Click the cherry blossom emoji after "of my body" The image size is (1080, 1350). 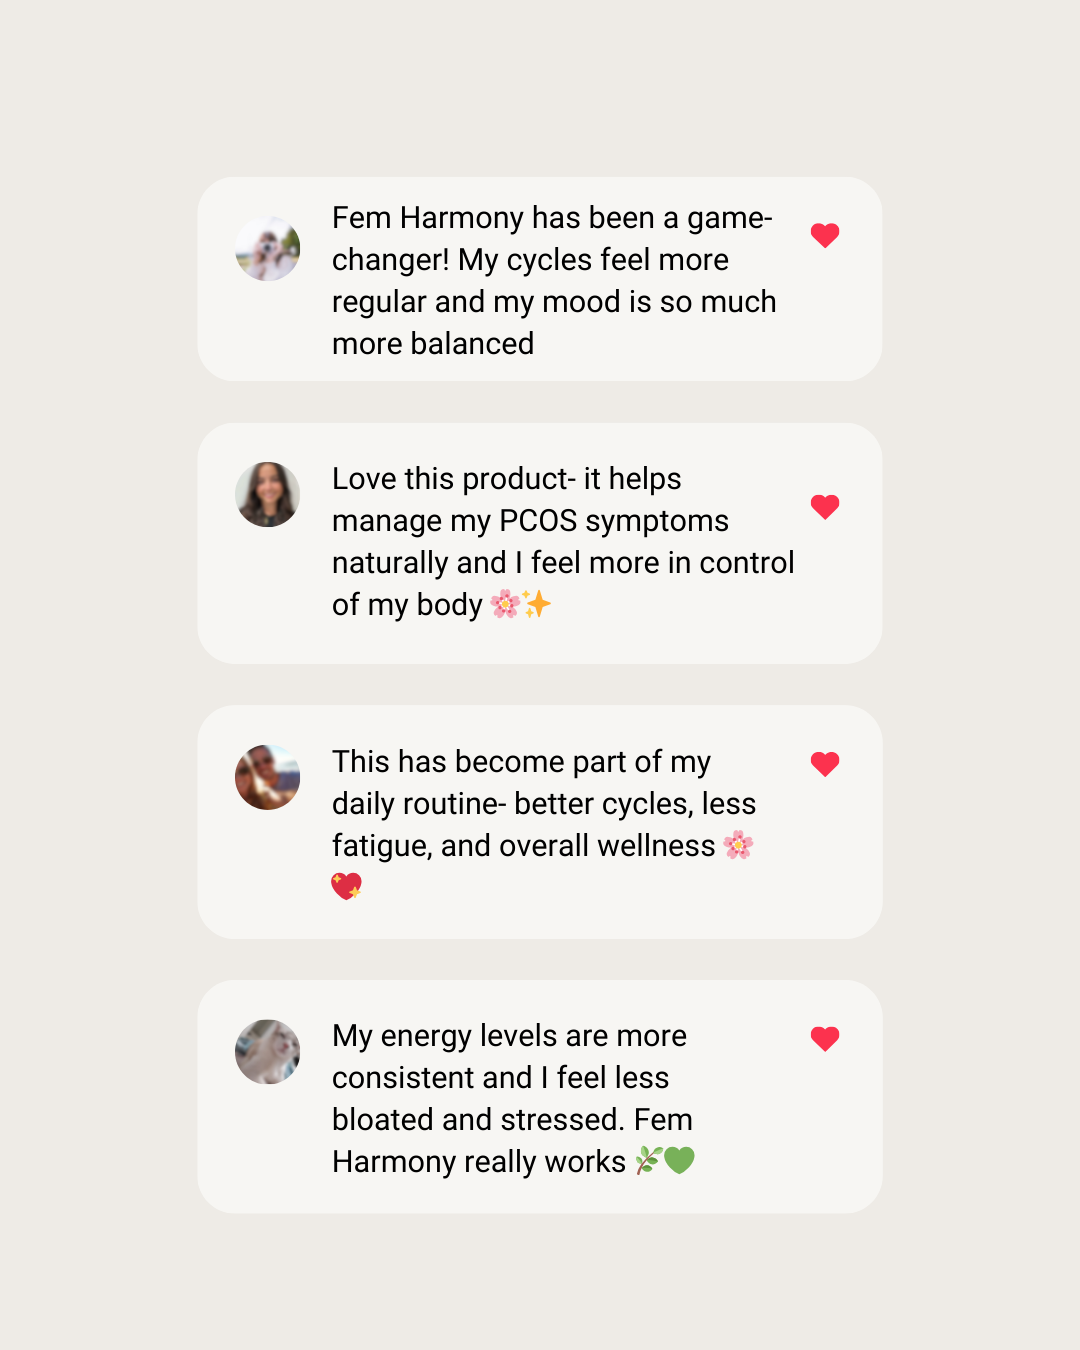[x=505, y=604]
